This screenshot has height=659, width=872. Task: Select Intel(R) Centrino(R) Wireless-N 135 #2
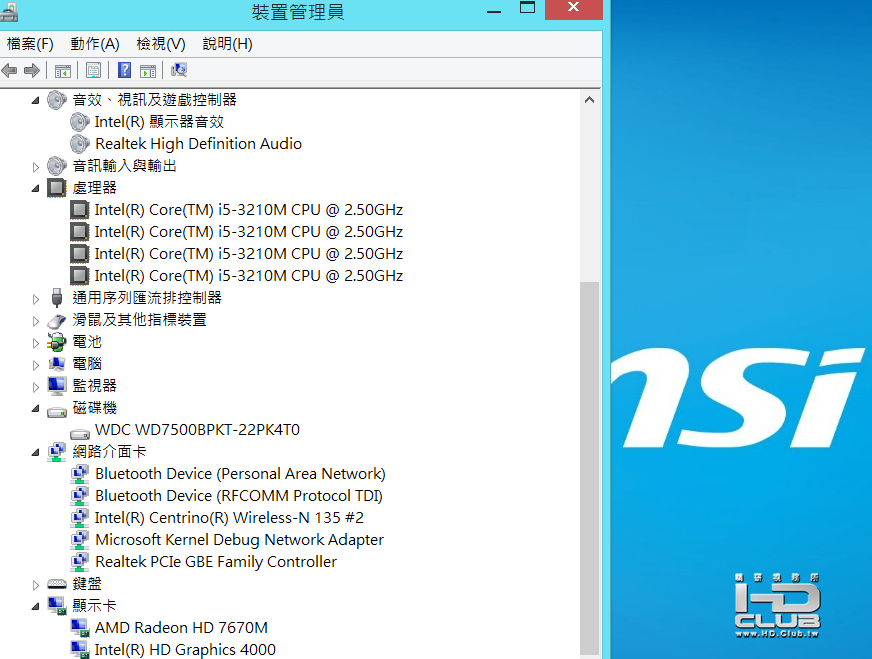click(x=229, y=518)
